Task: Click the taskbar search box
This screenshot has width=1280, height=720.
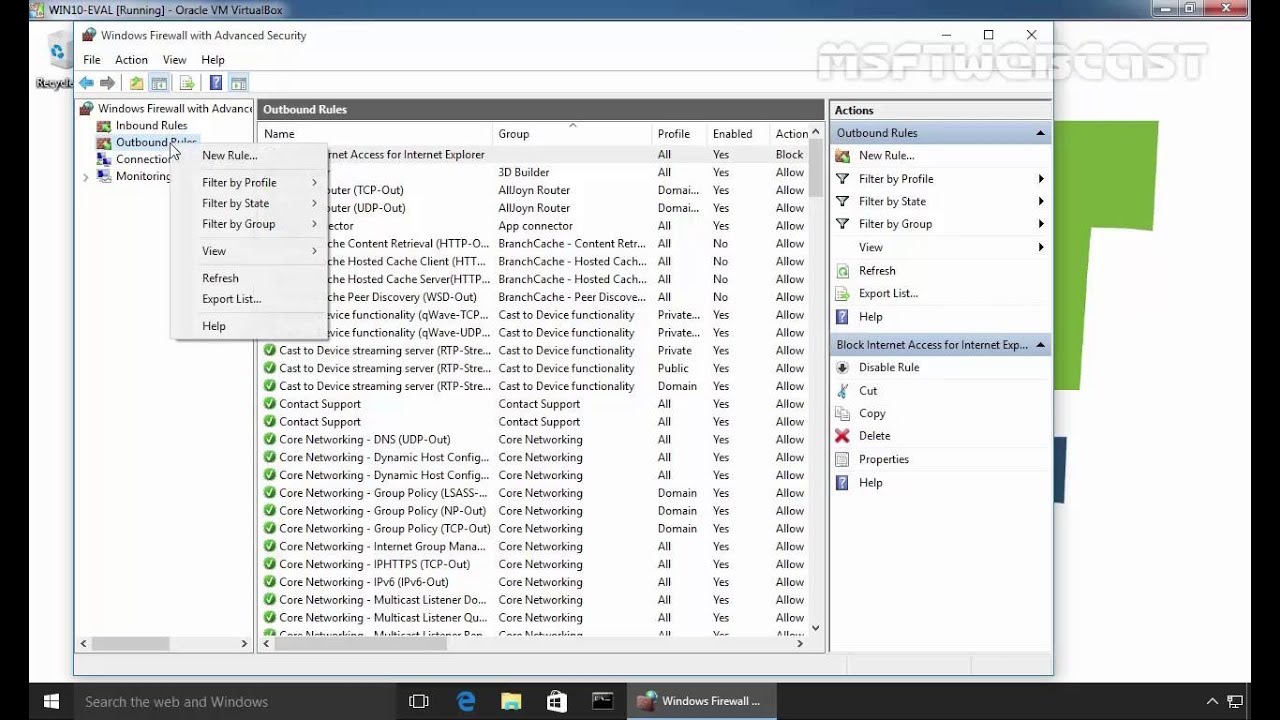Action: point(235,701)
